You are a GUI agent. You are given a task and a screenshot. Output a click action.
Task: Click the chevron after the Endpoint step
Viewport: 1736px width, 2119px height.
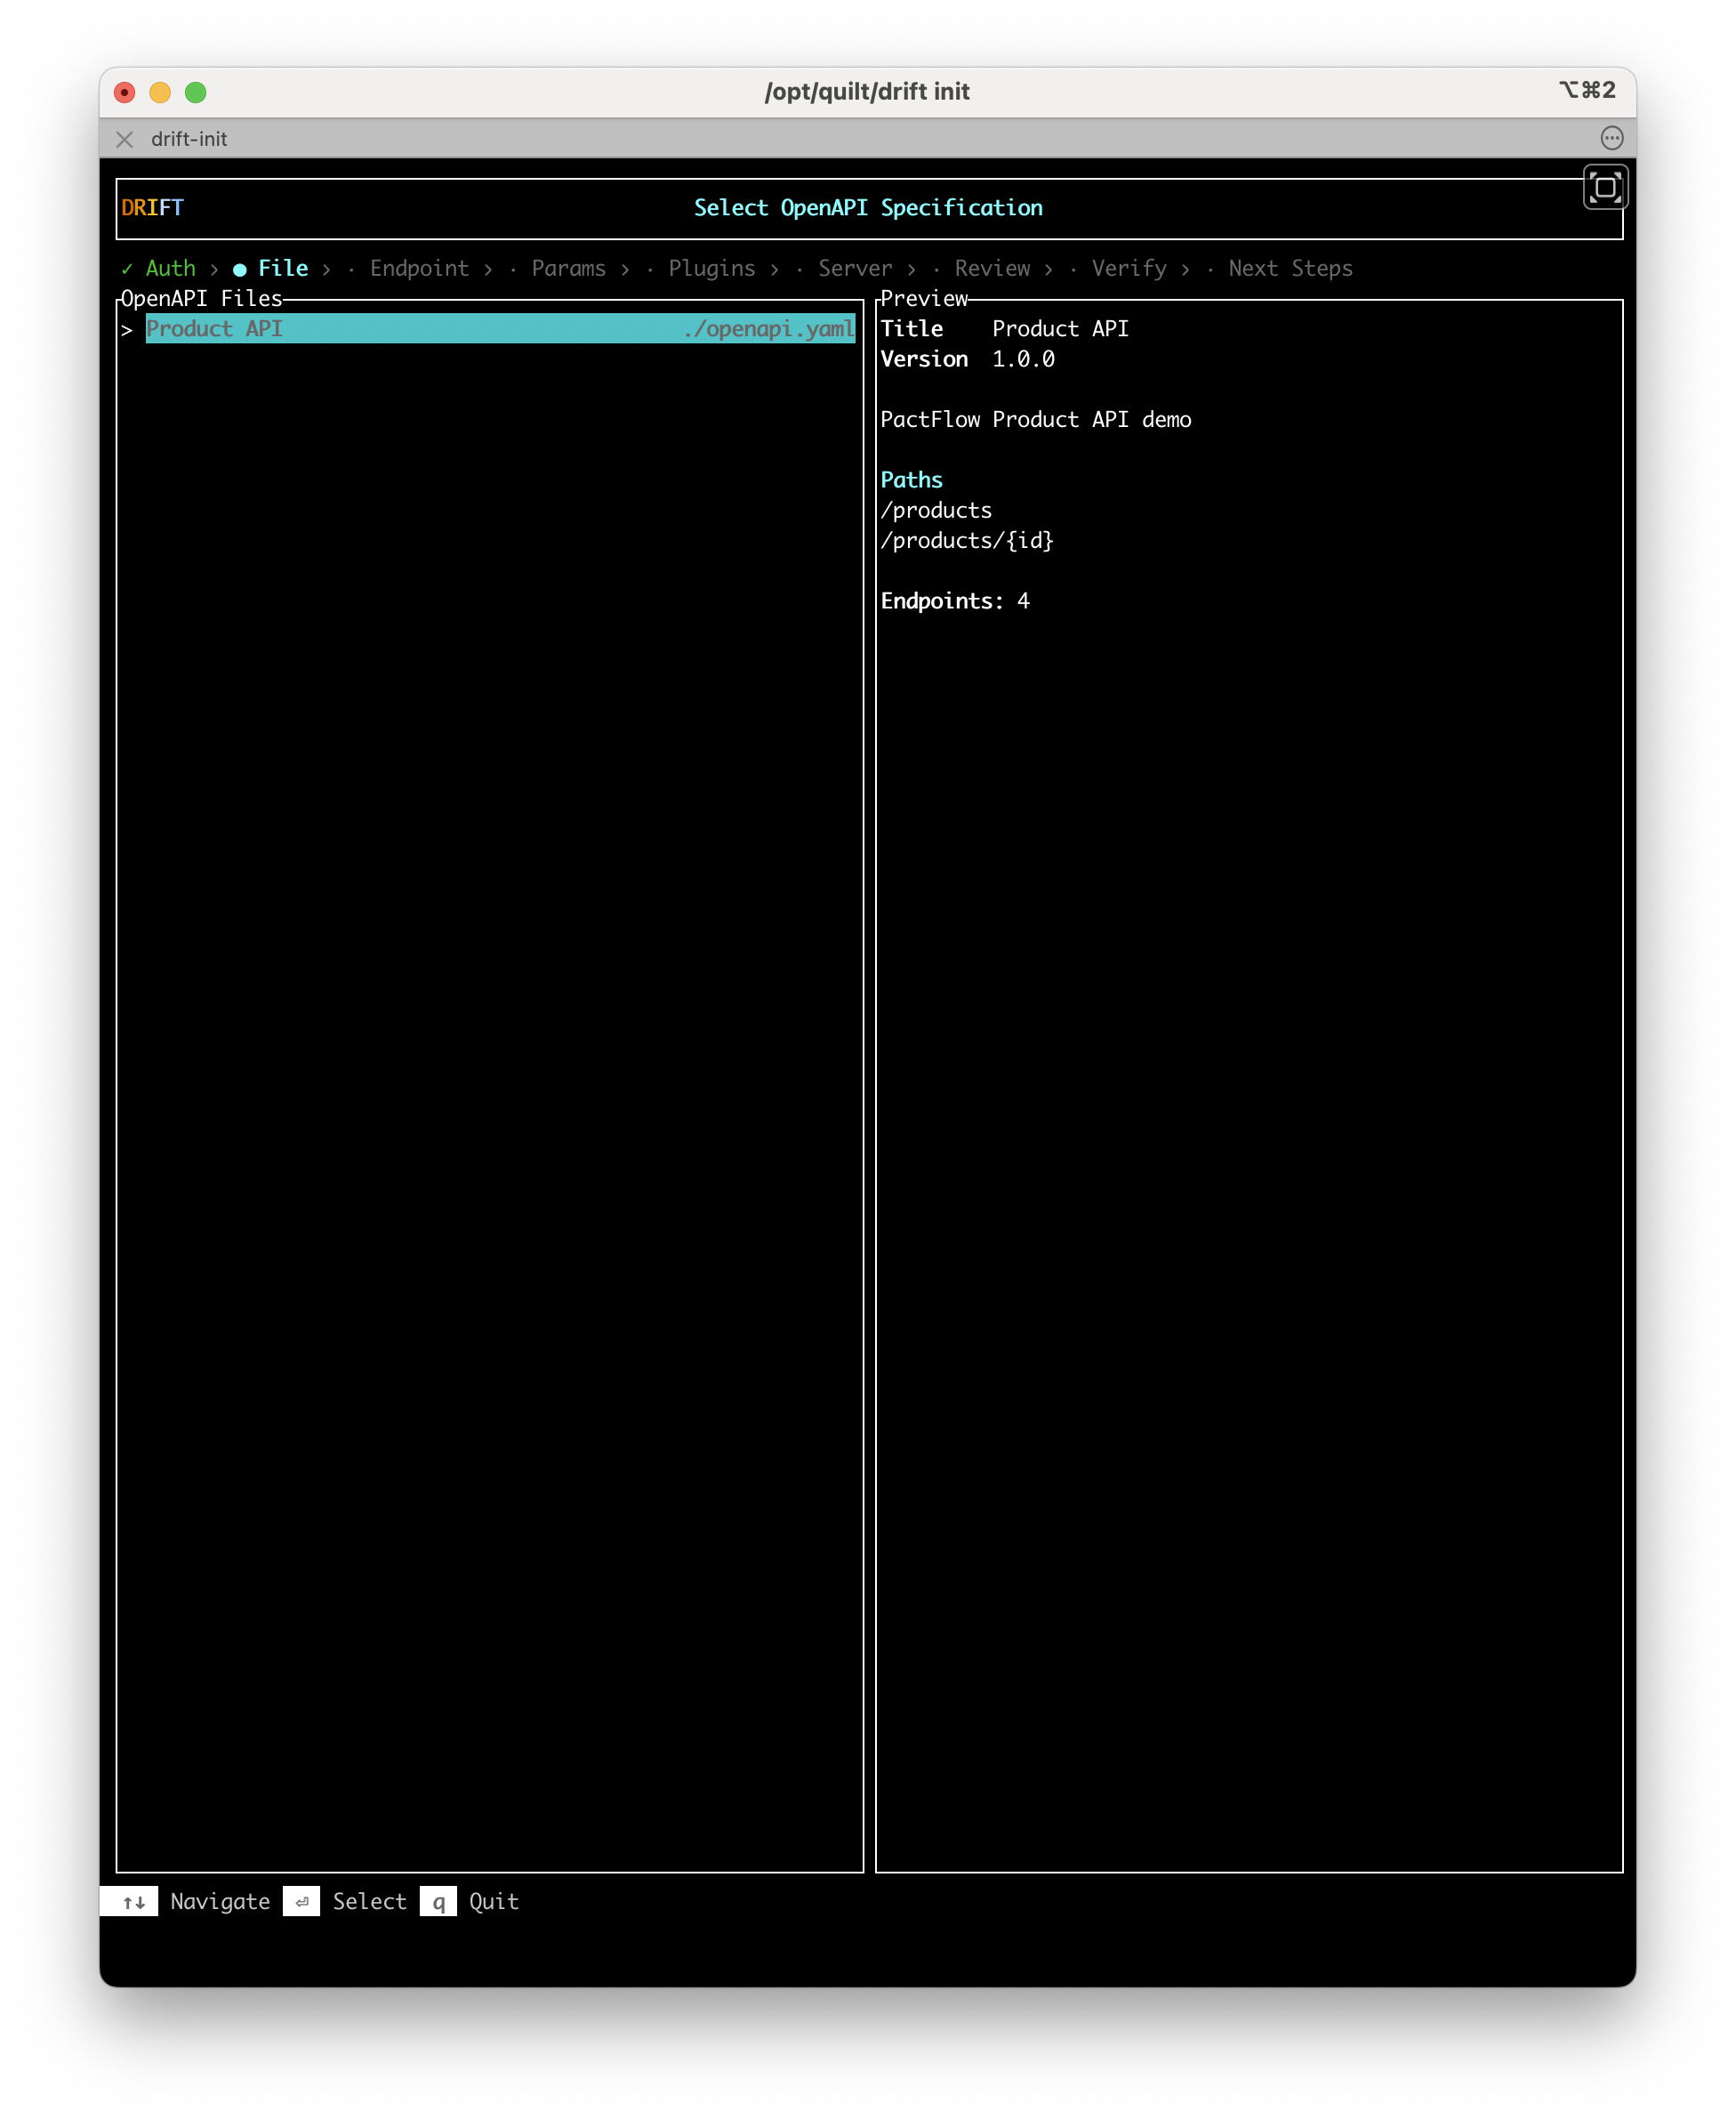pyautogui.click(x=488, y=268)
